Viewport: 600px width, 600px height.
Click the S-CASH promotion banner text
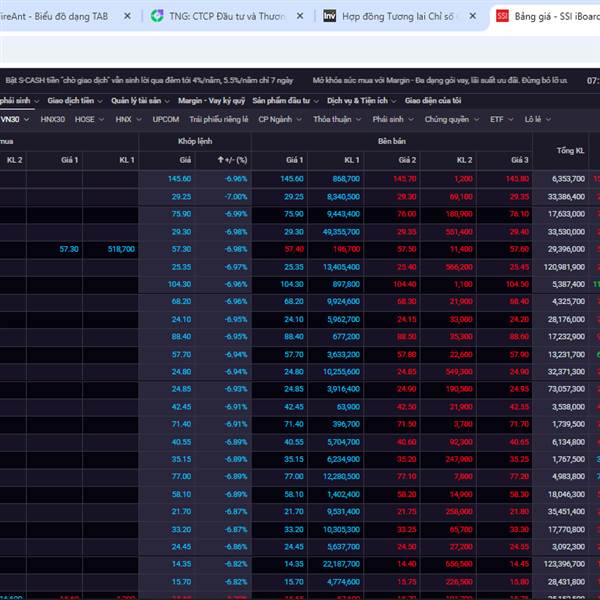tap(152, 78)
